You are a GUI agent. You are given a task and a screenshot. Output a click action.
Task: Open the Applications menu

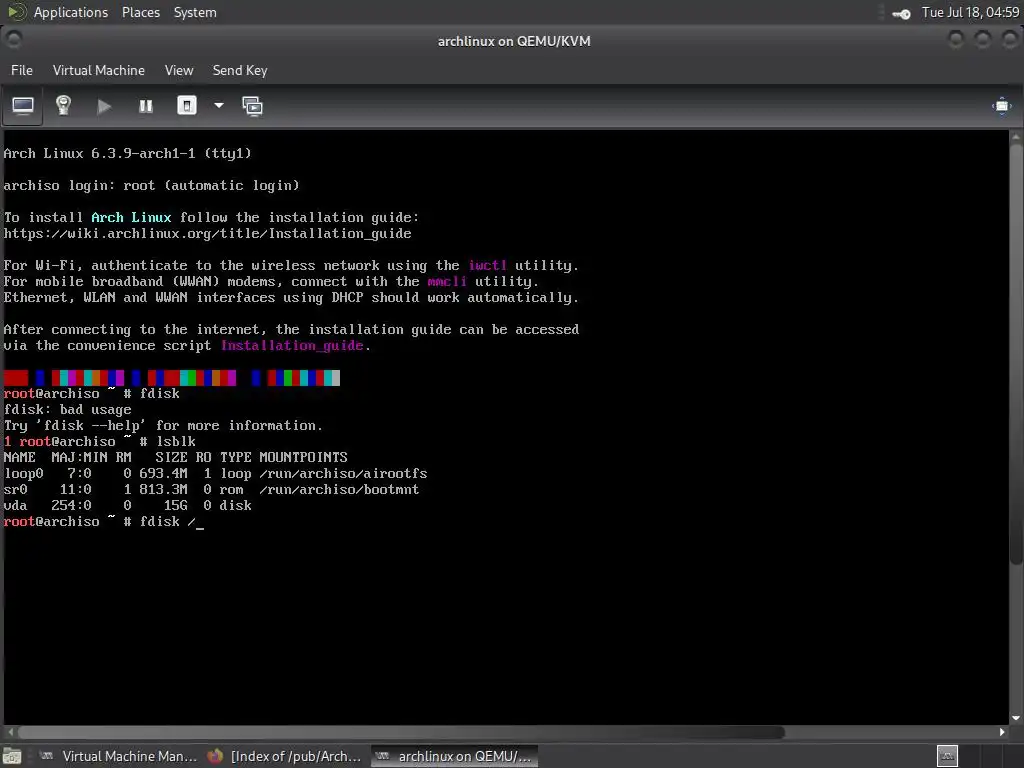(71, 12)
